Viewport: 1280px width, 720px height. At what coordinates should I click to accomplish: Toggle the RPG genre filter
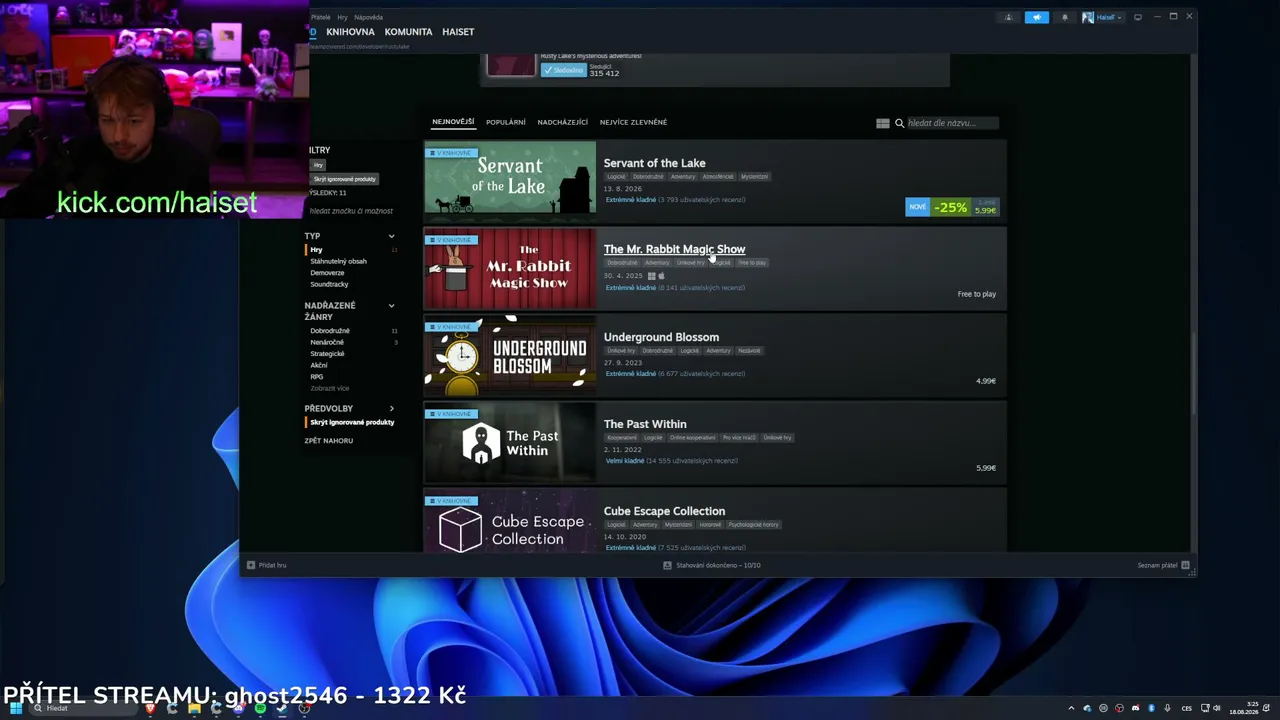click(x=316, y=377)
